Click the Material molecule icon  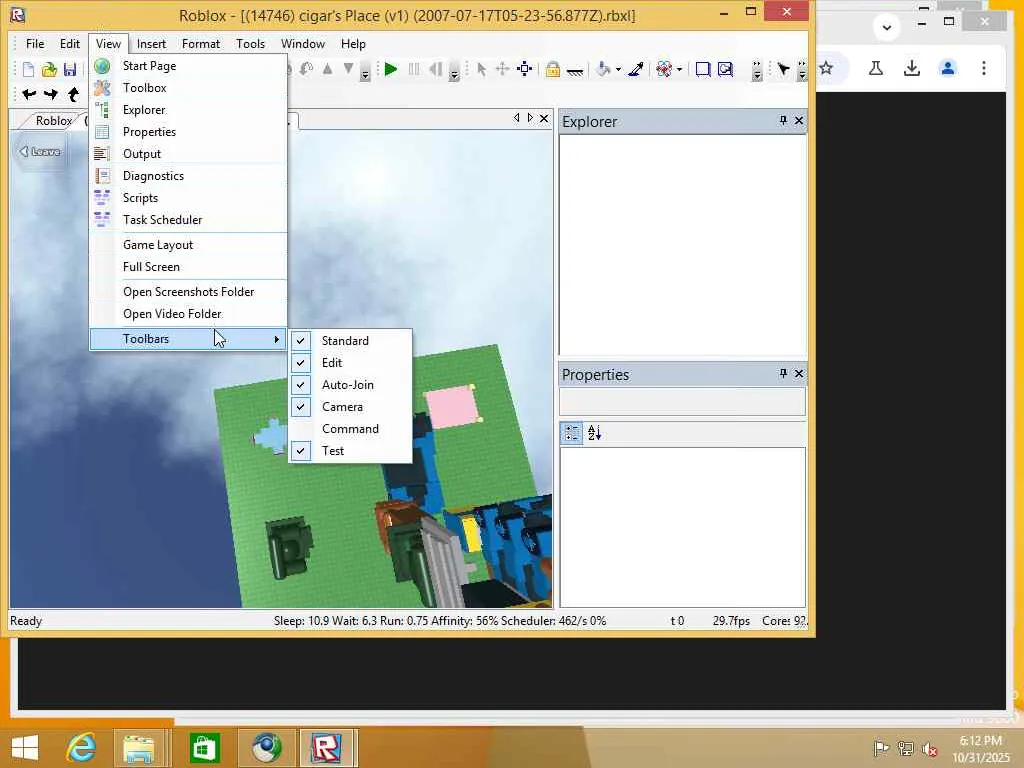coord(664,69)
